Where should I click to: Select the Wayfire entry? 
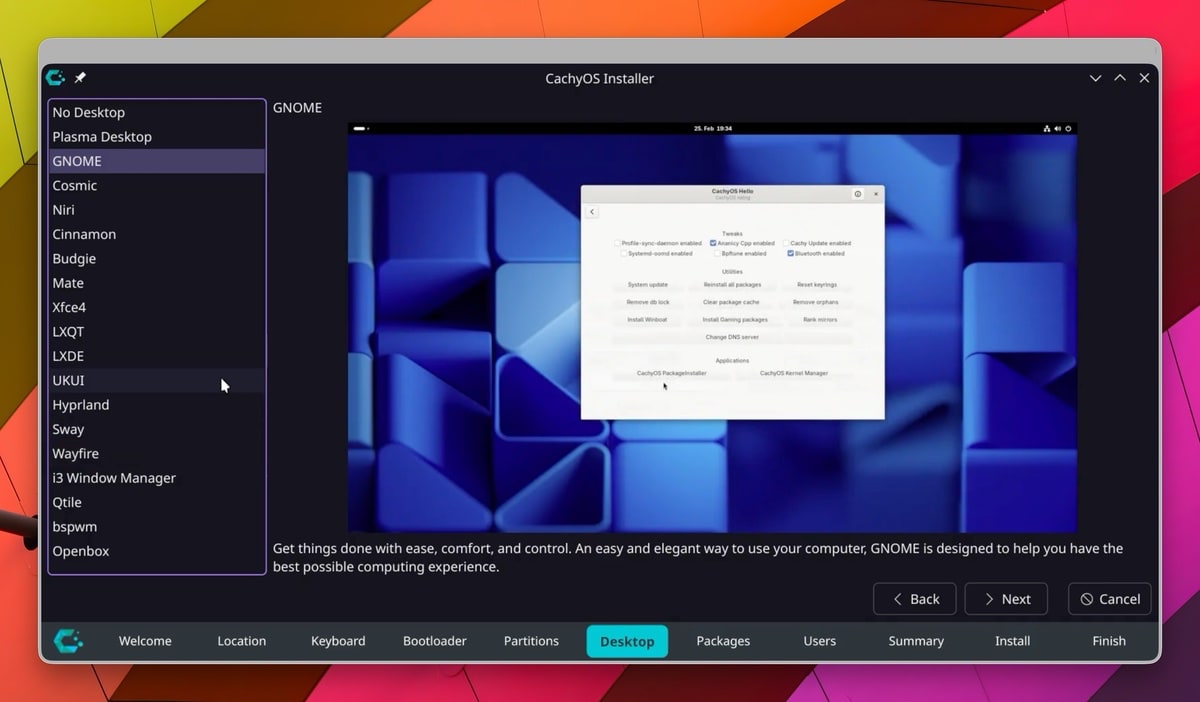click(157, 453)
